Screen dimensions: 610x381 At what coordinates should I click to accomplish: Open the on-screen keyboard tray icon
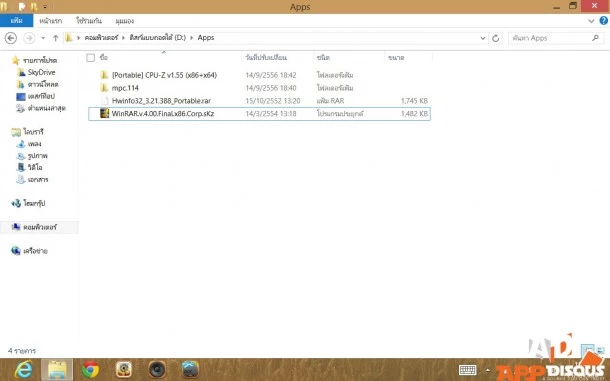point(467,369)
